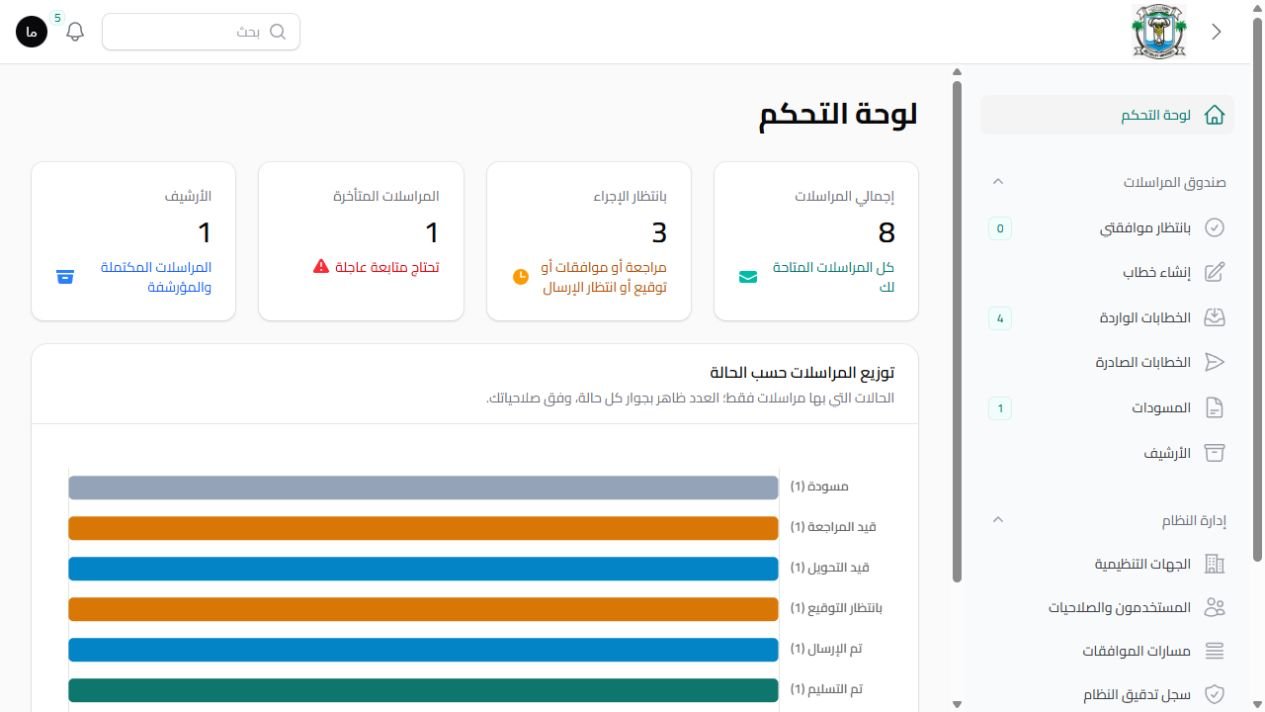
Task: Open إنشاء خطاب menu item
Action: click(x=1107, y=273)
